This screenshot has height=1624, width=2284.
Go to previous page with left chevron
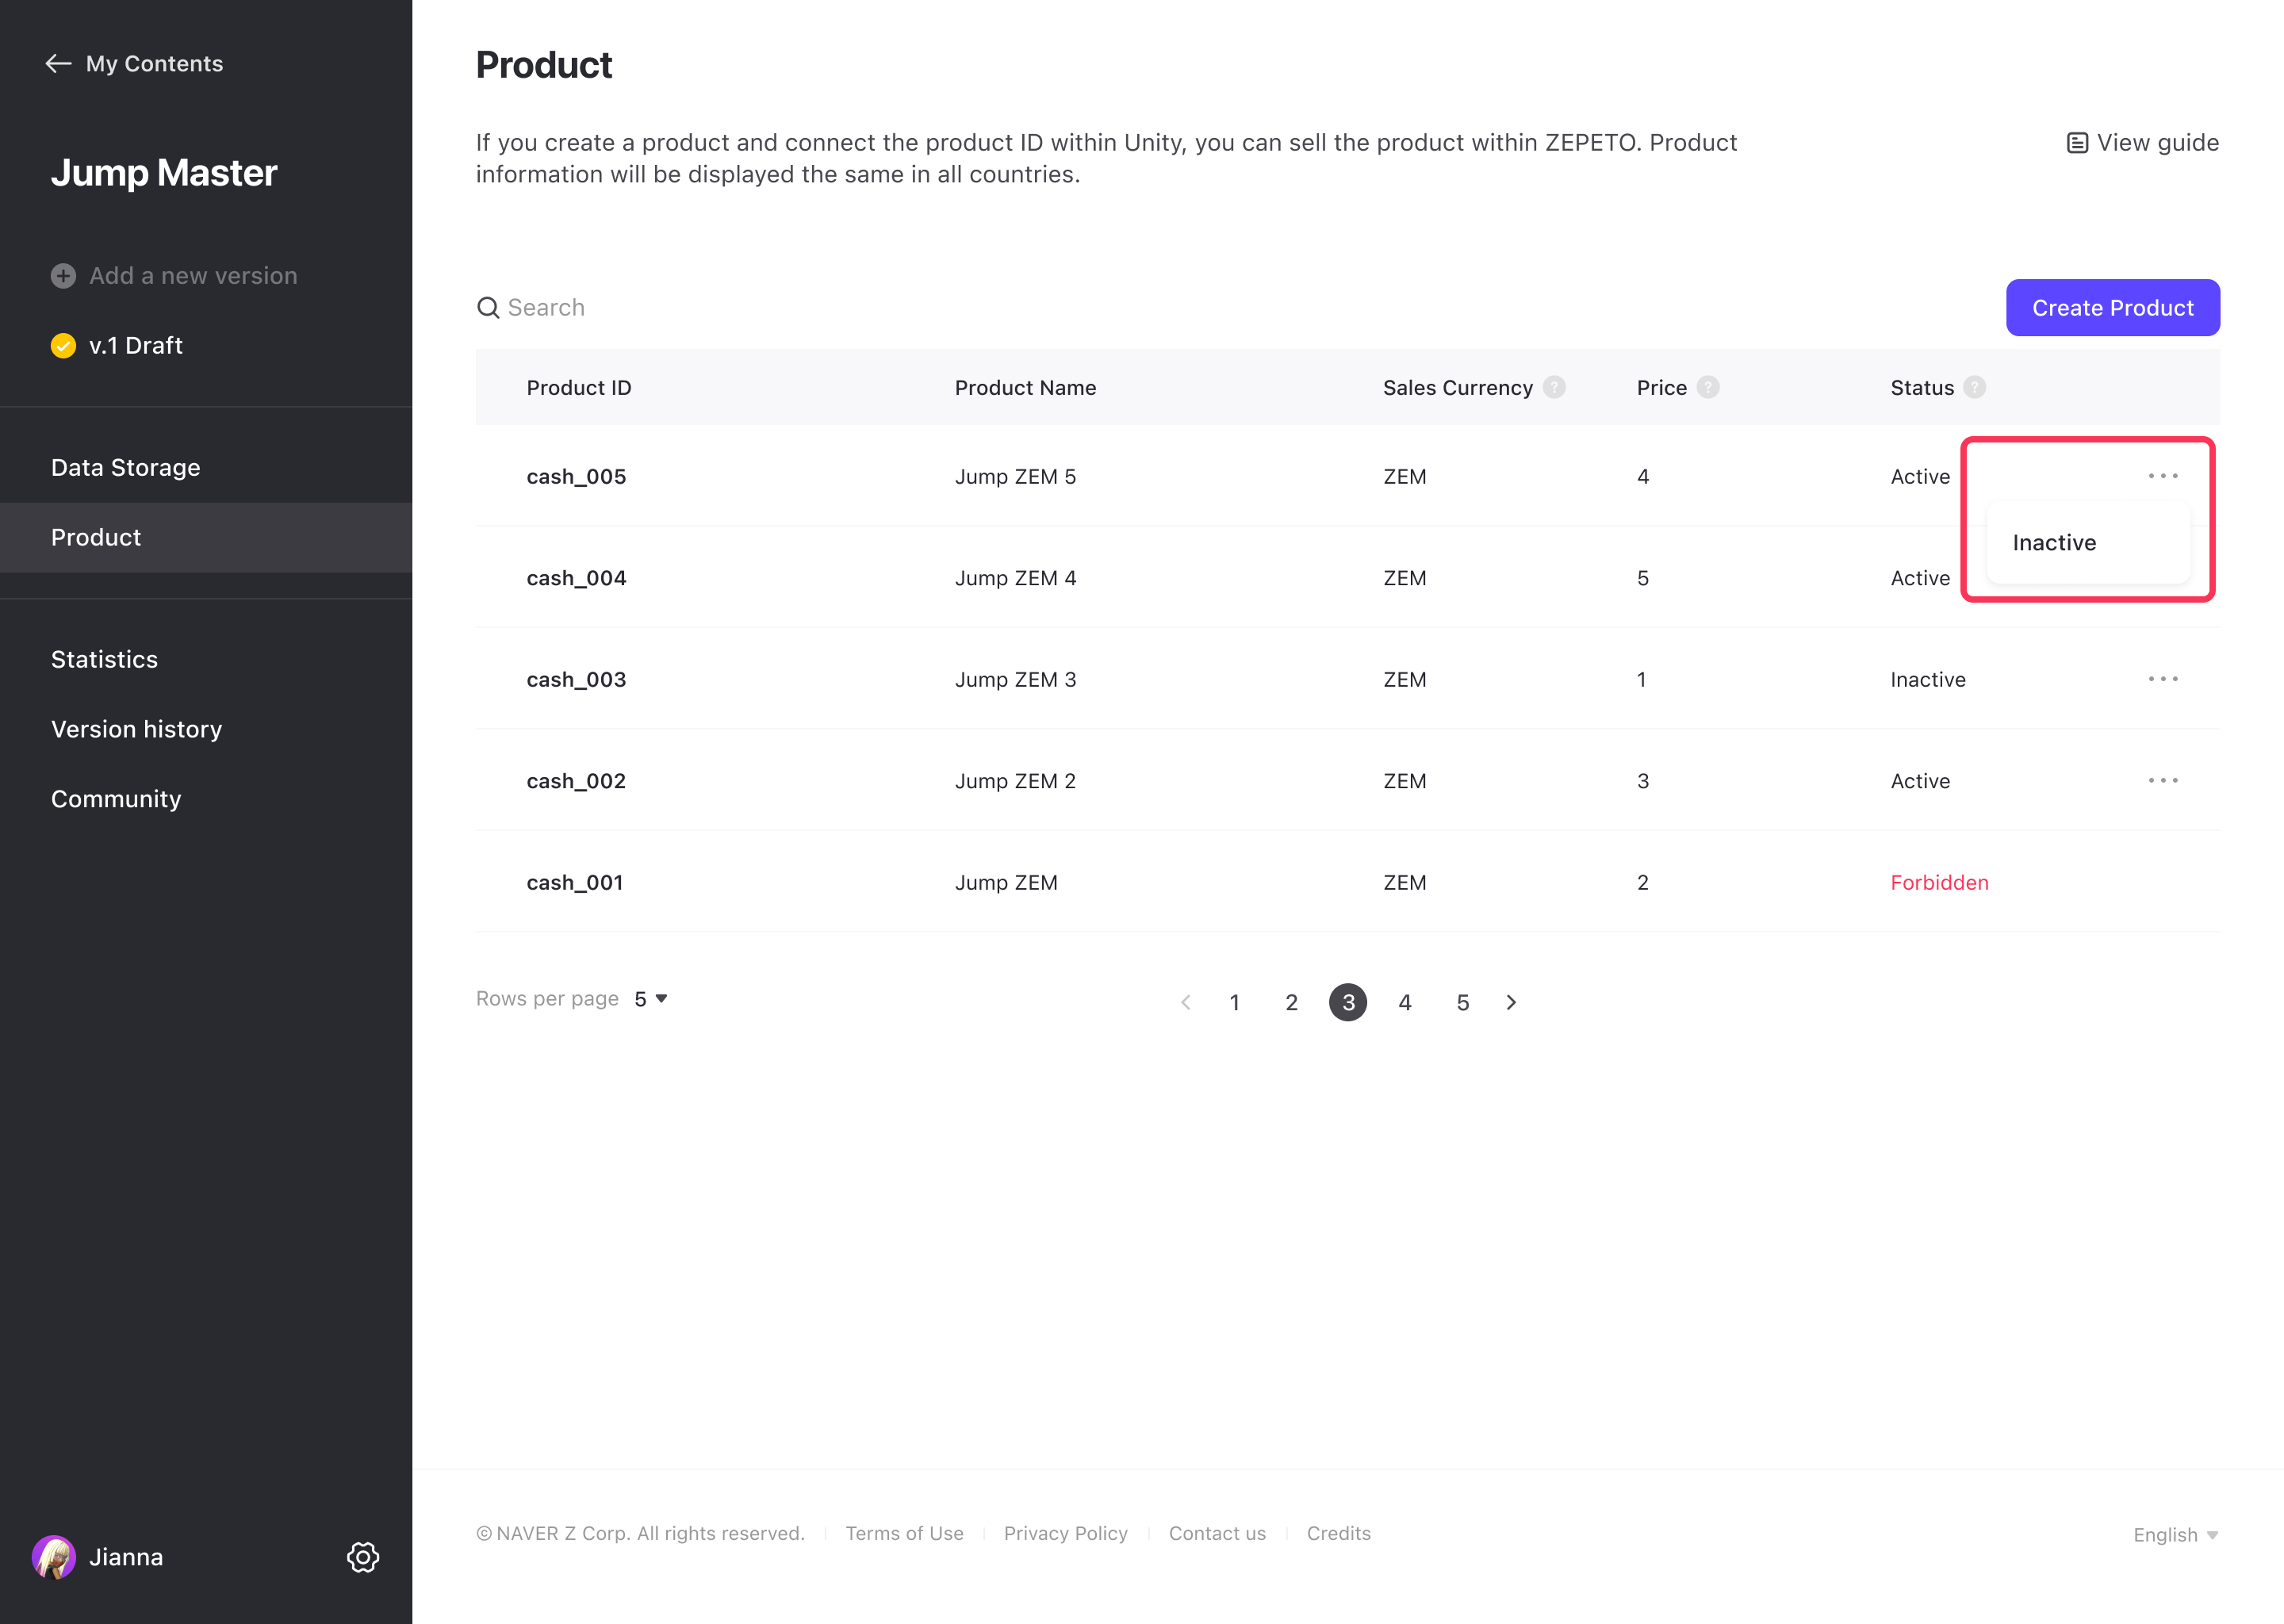point(1186,1002)
